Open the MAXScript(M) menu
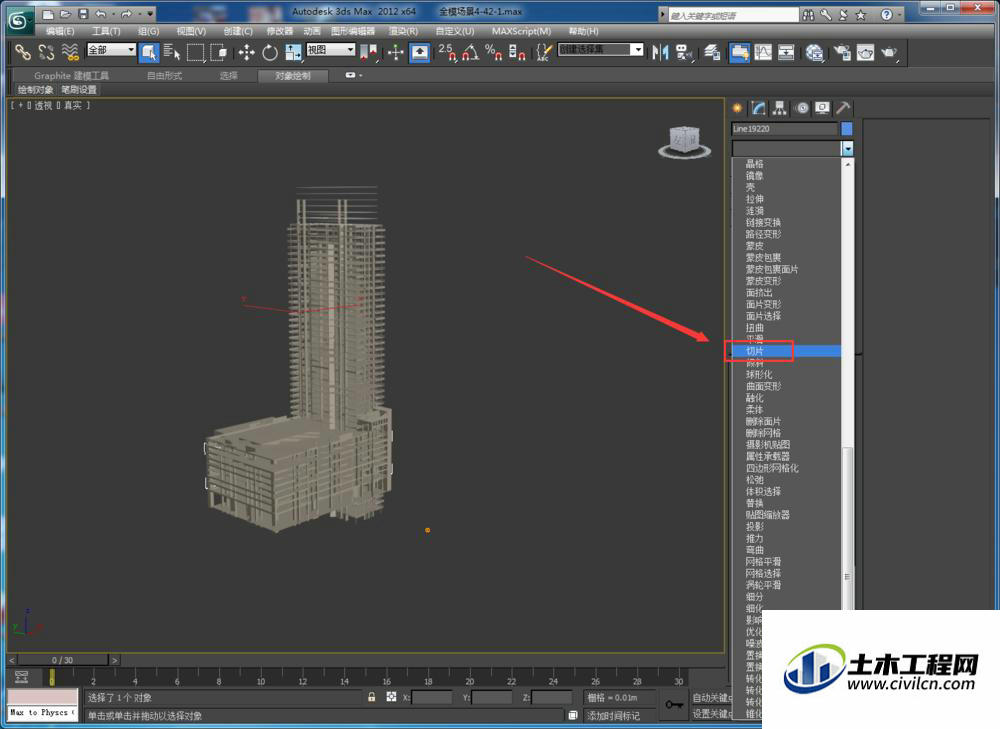This screenshot has width=1000, height=729. [521, 31]
